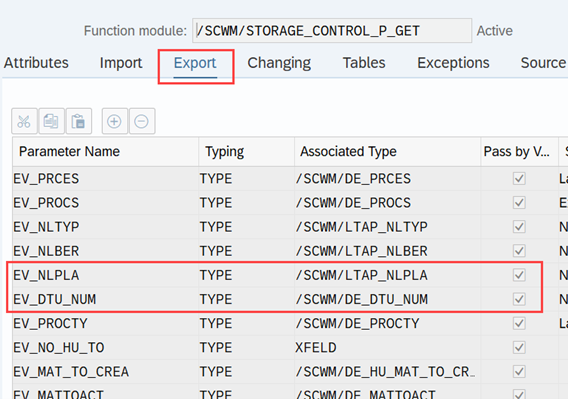Delete a row with the minus icon
The image size is (568, 399).
[x=142, y=121]
